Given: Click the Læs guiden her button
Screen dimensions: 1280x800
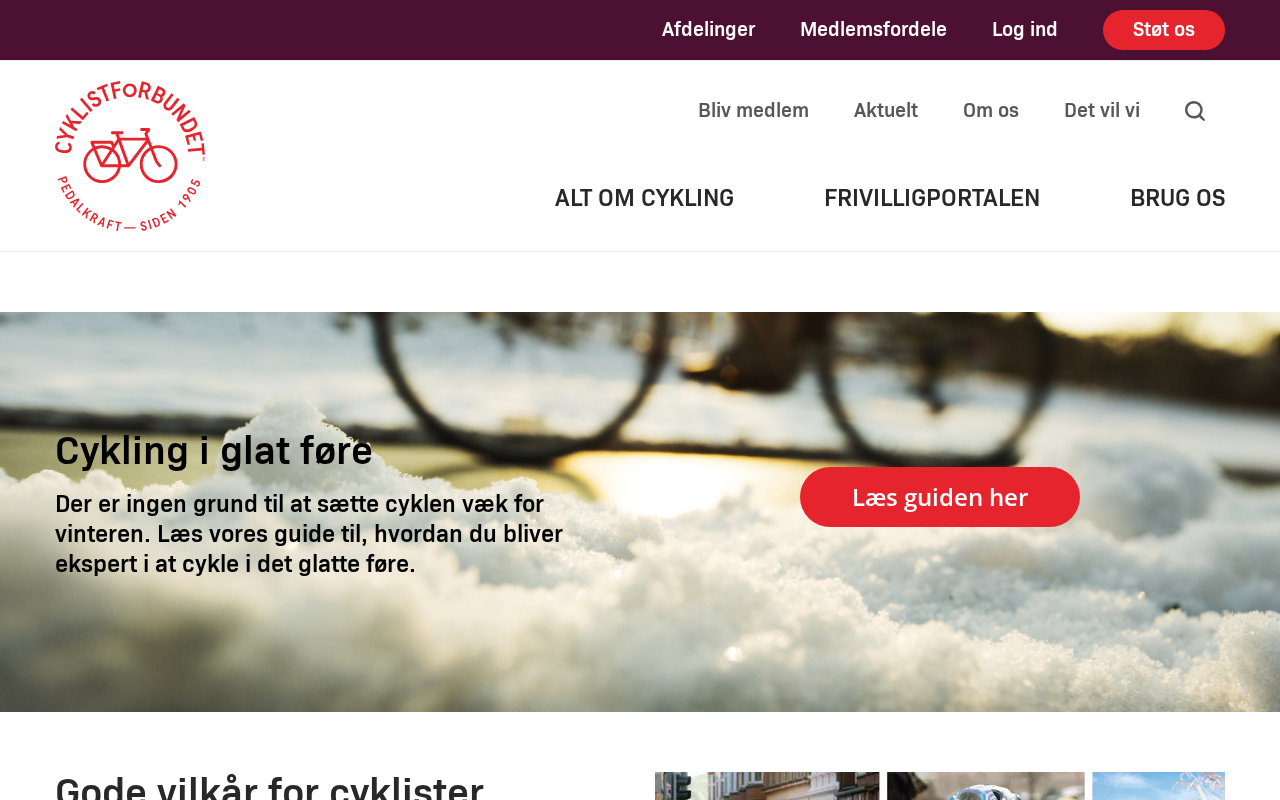Looking at the screenshot, I should (x=940, y=497).
